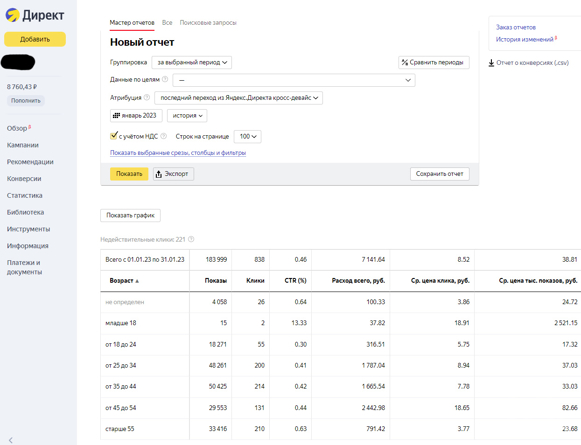Click the download icon for Отчет о конверсиях
Image resolution: width=581 pixels, height=445 pixels.
coord(491,63)
